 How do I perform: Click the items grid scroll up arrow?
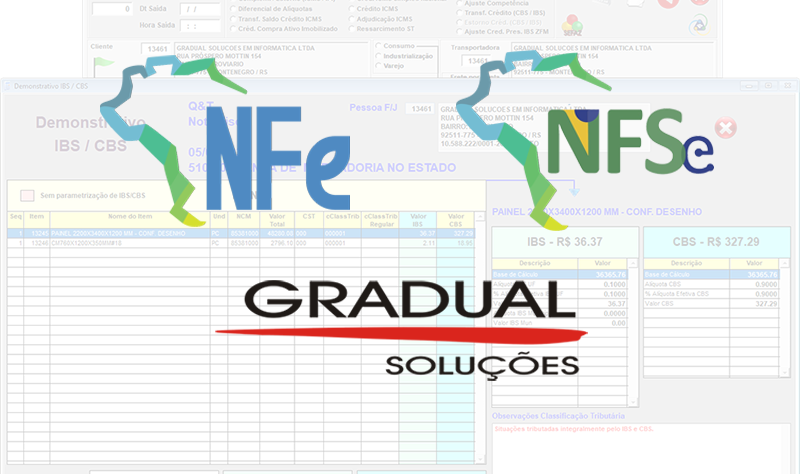tap(480, 217)
